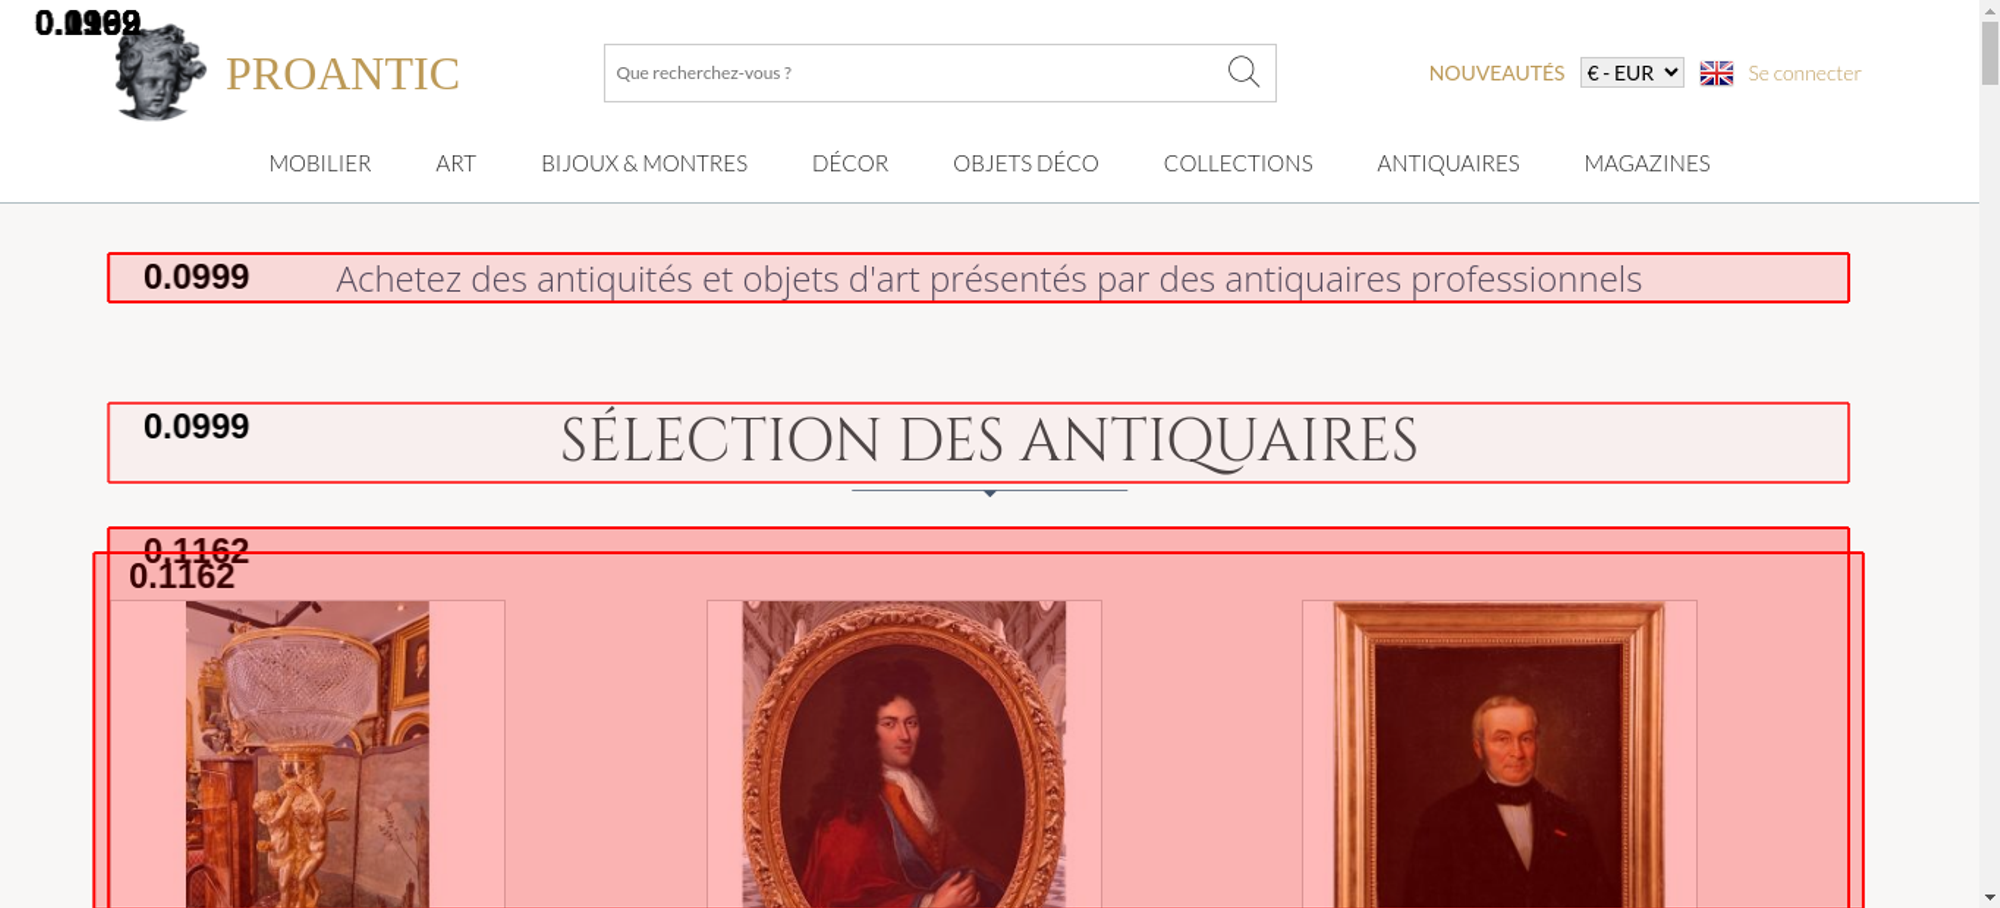This screenshot has height=908, width=2000.
Task: Switch language via the UK flag icon
Action: click(x=1716, y=73)
